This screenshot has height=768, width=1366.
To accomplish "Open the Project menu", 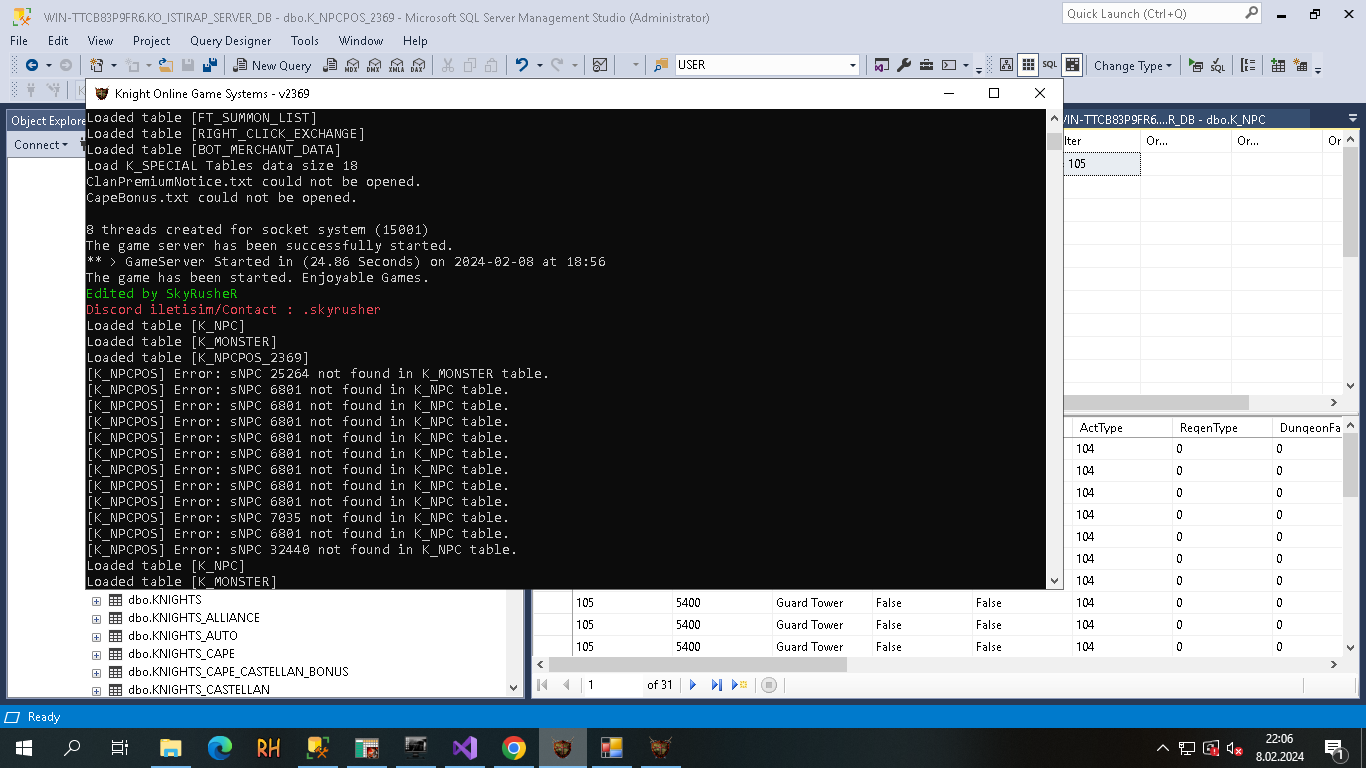I will 152,41.
